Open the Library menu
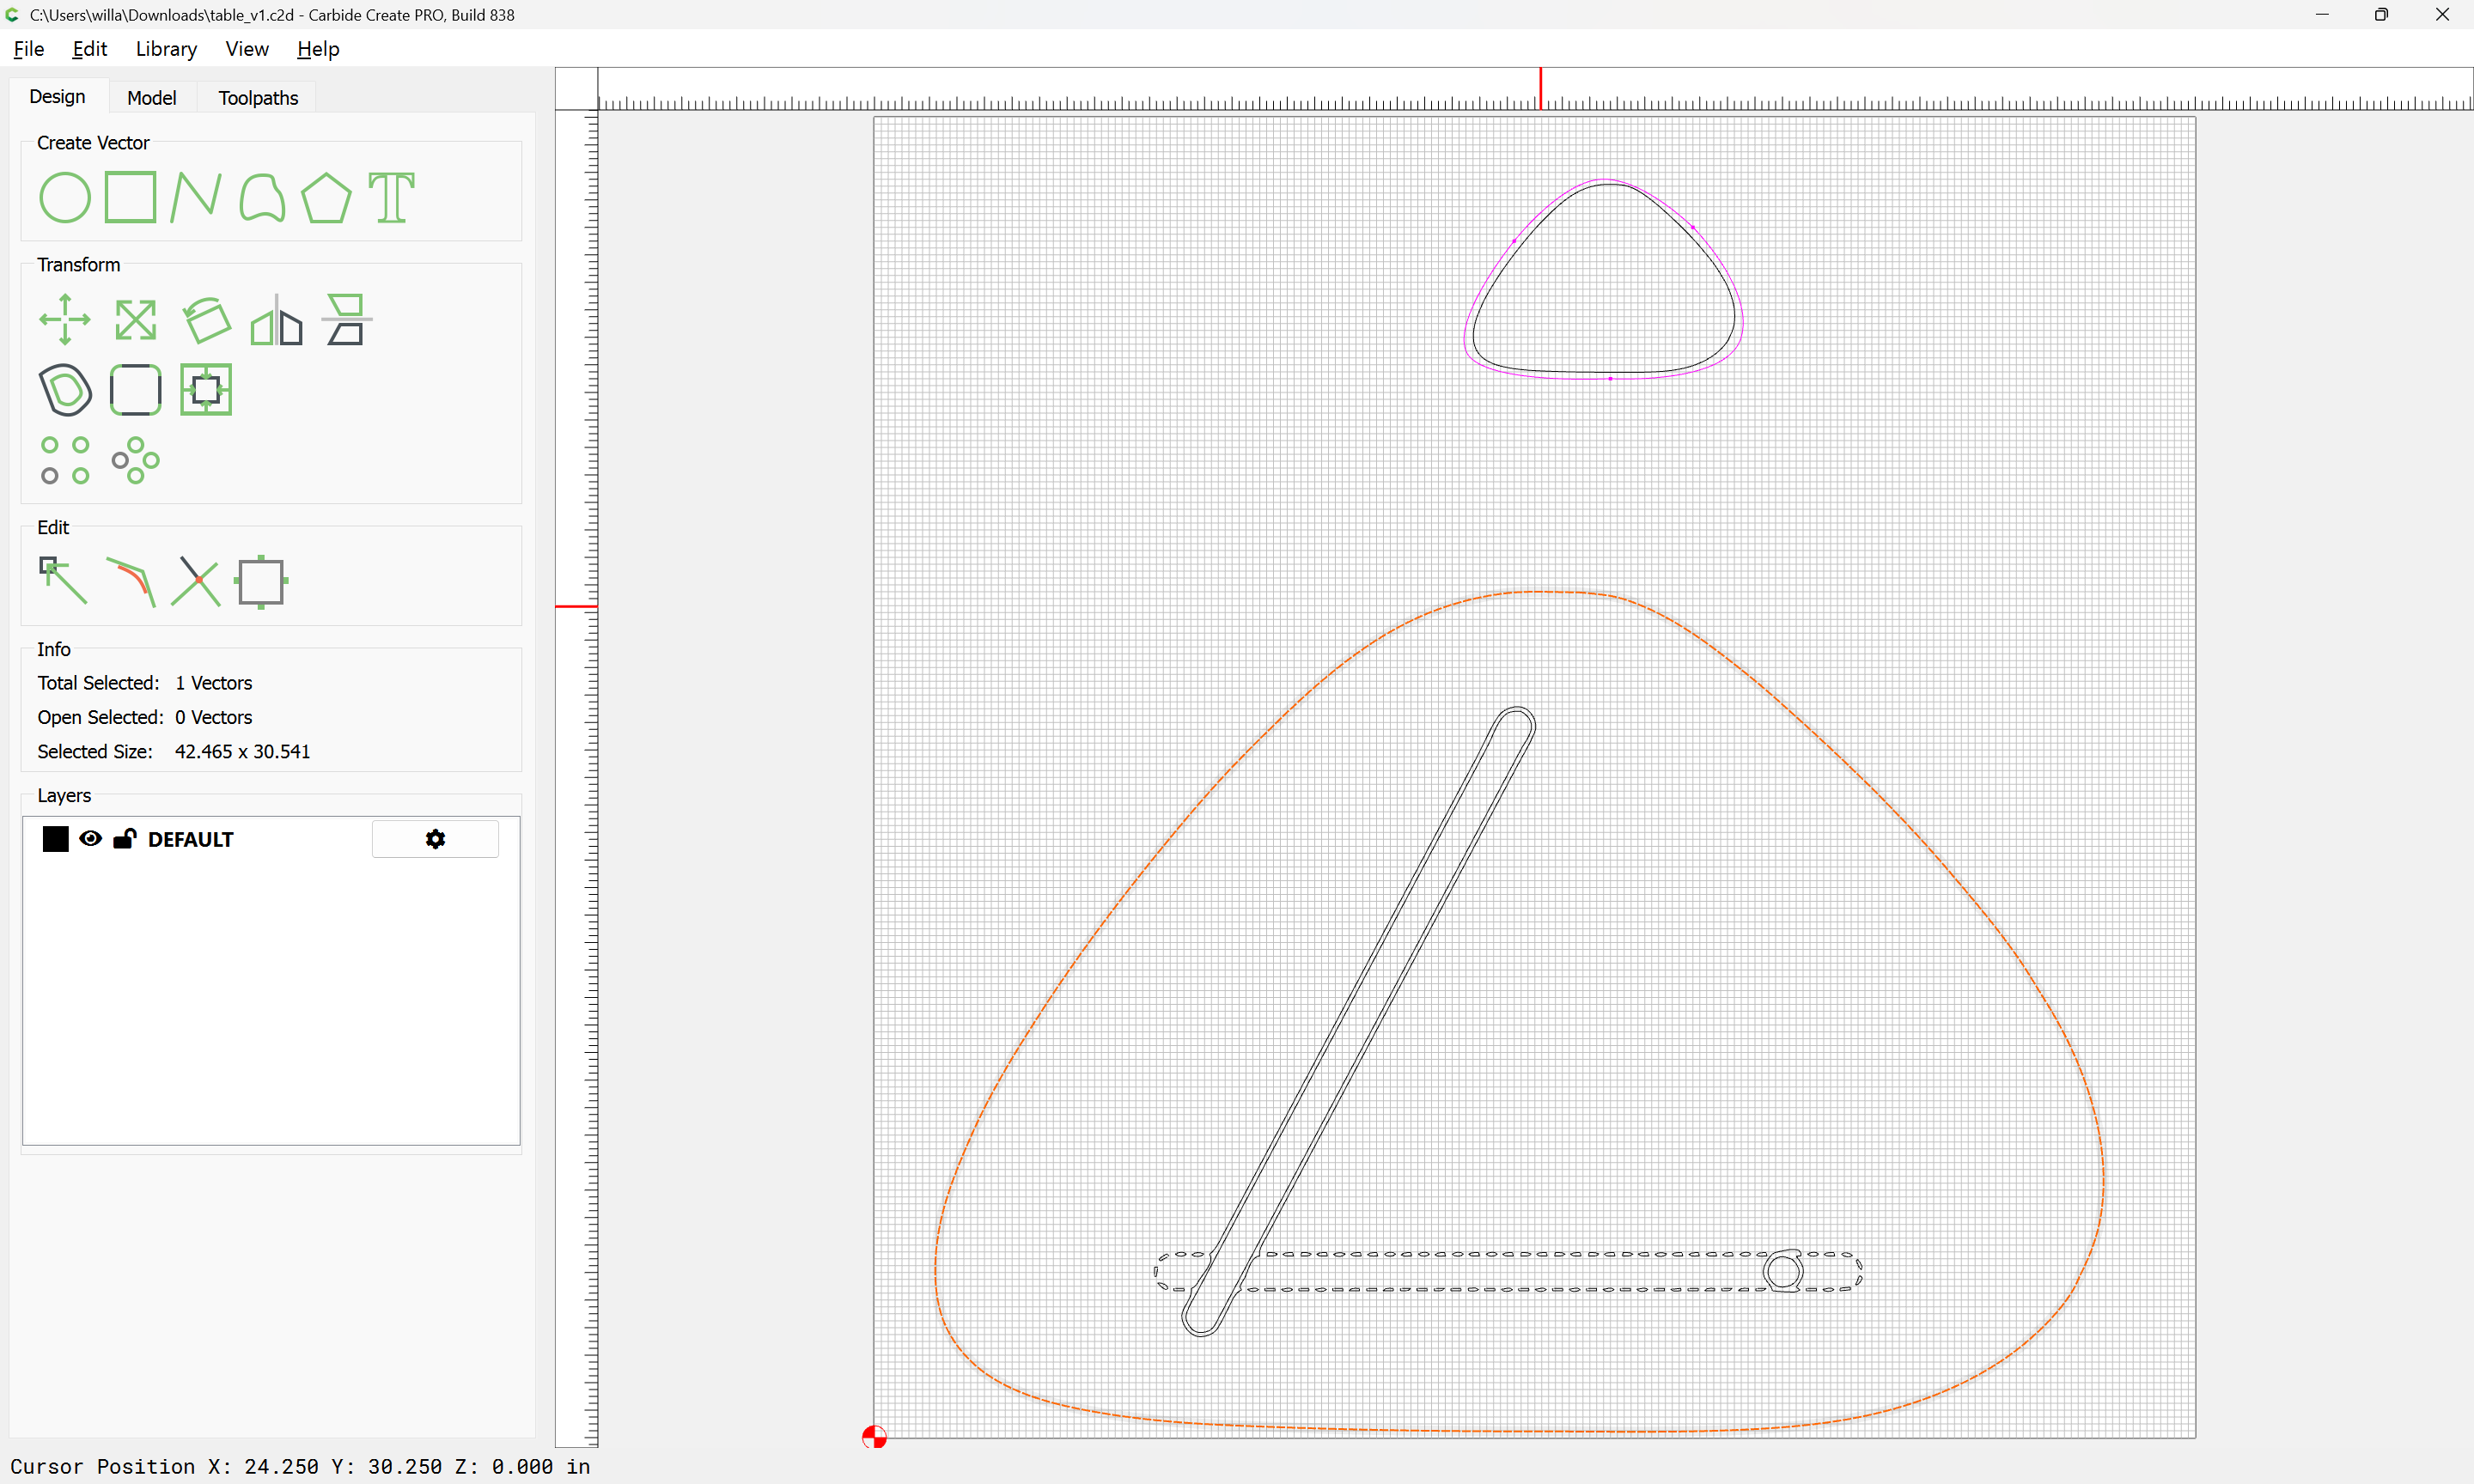The height and width of the screenshot is (1484, 2474). point(166,49)
